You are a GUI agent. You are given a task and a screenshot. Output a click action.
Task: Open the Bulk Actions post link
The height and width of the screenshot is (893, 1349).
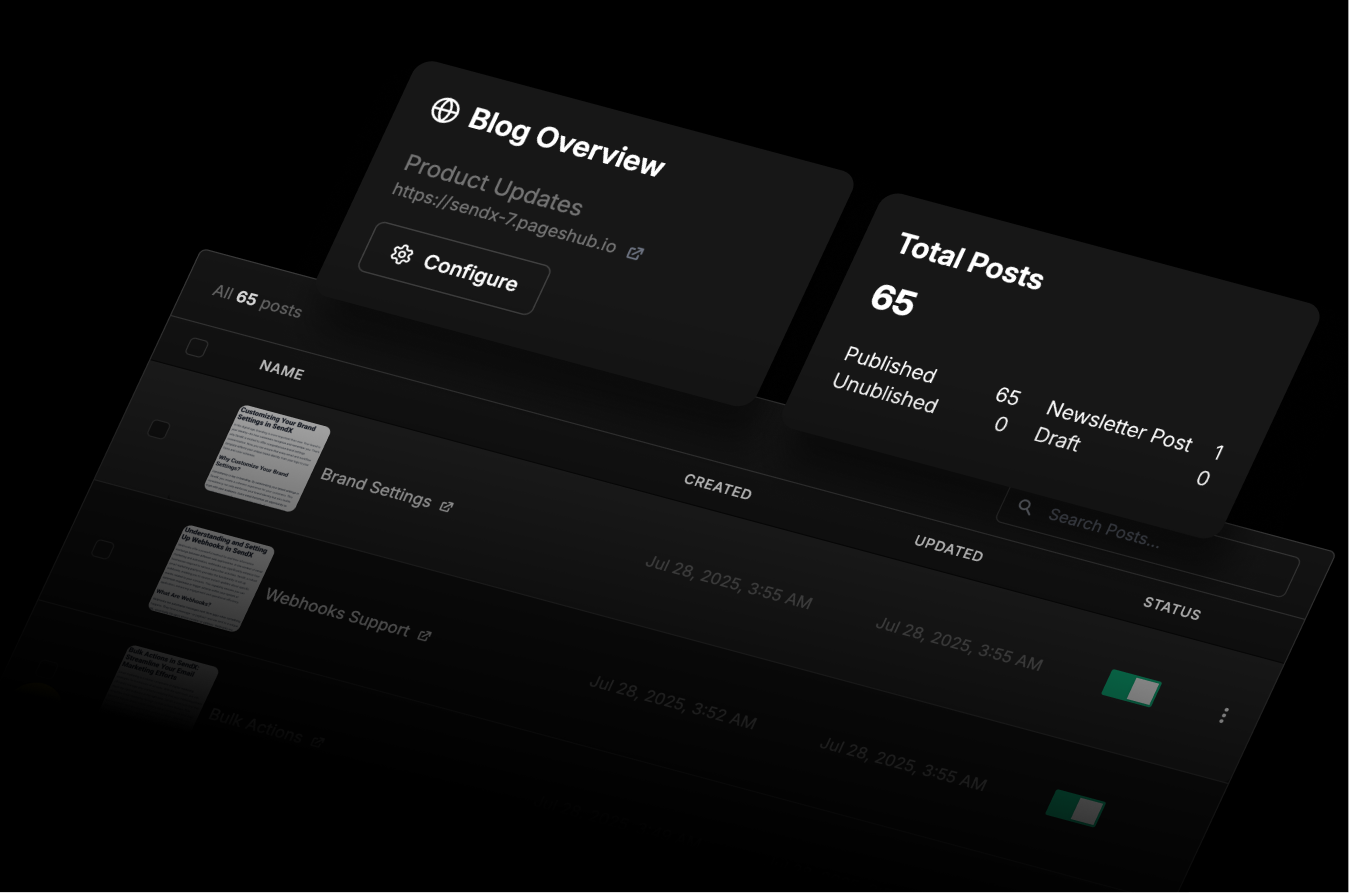click(256, 727)
